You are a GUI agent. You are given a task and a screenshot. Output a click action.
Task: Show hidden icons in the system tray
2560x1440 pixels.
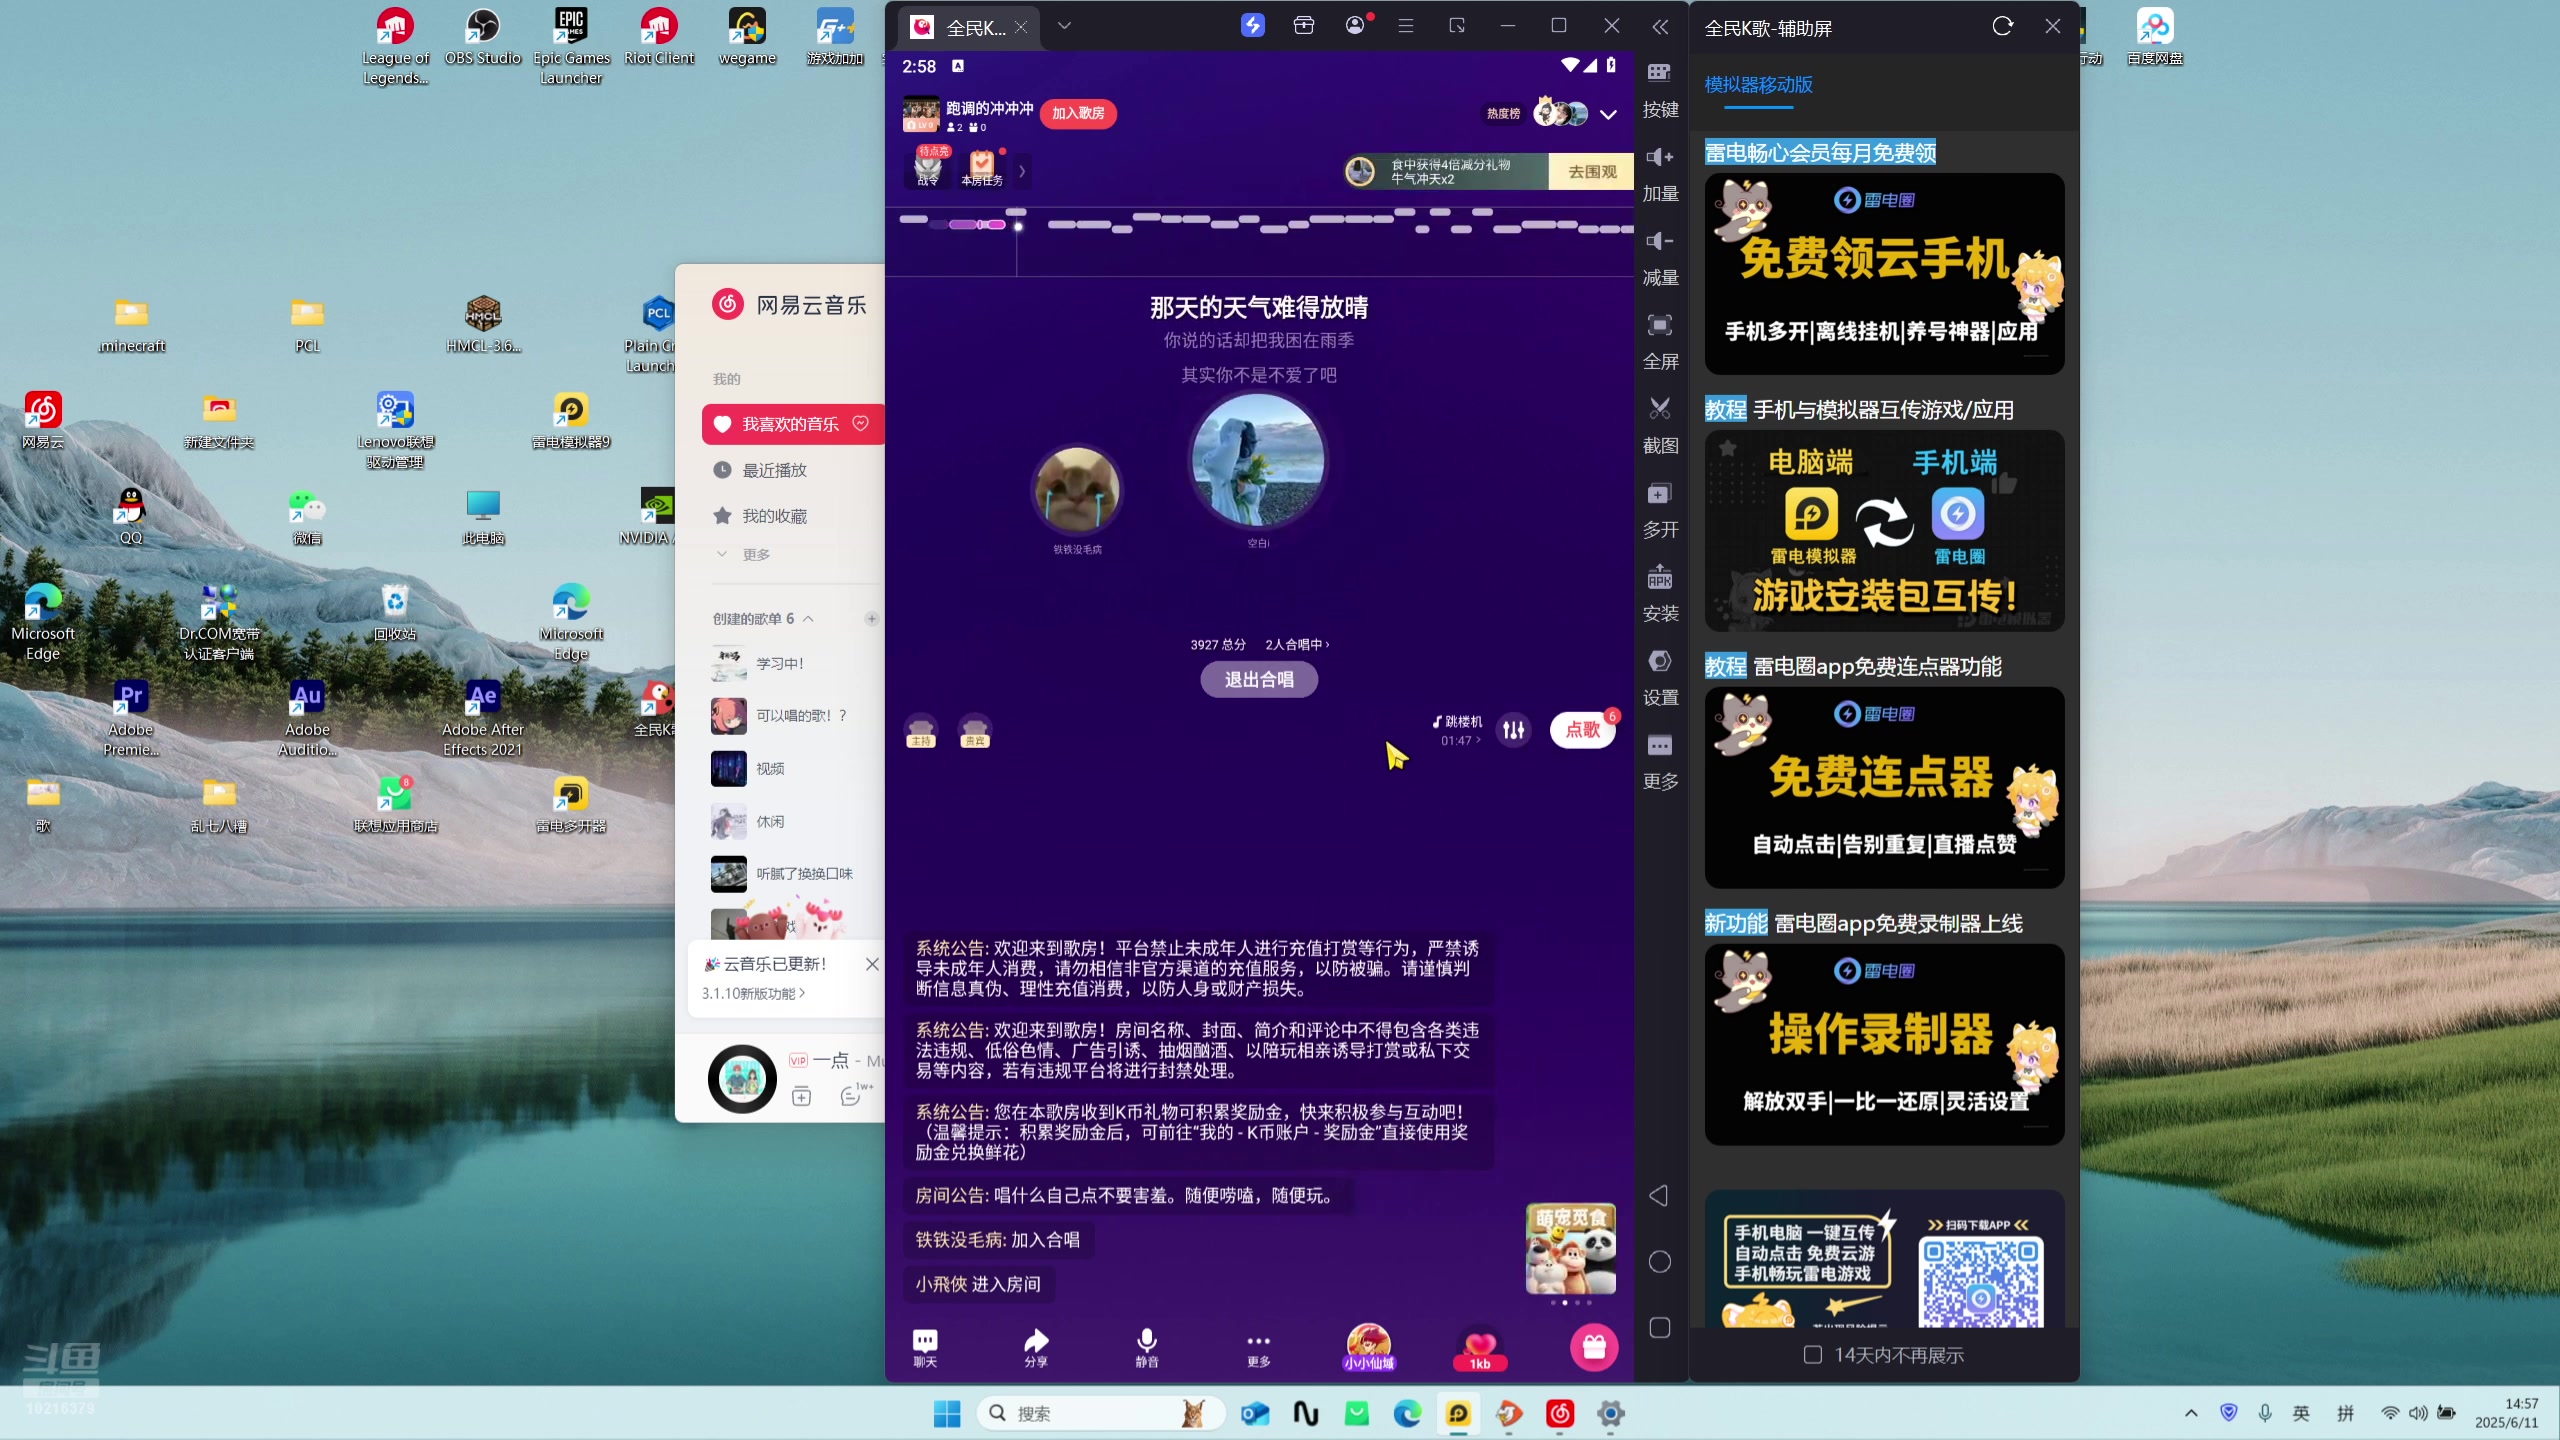2190,1413
